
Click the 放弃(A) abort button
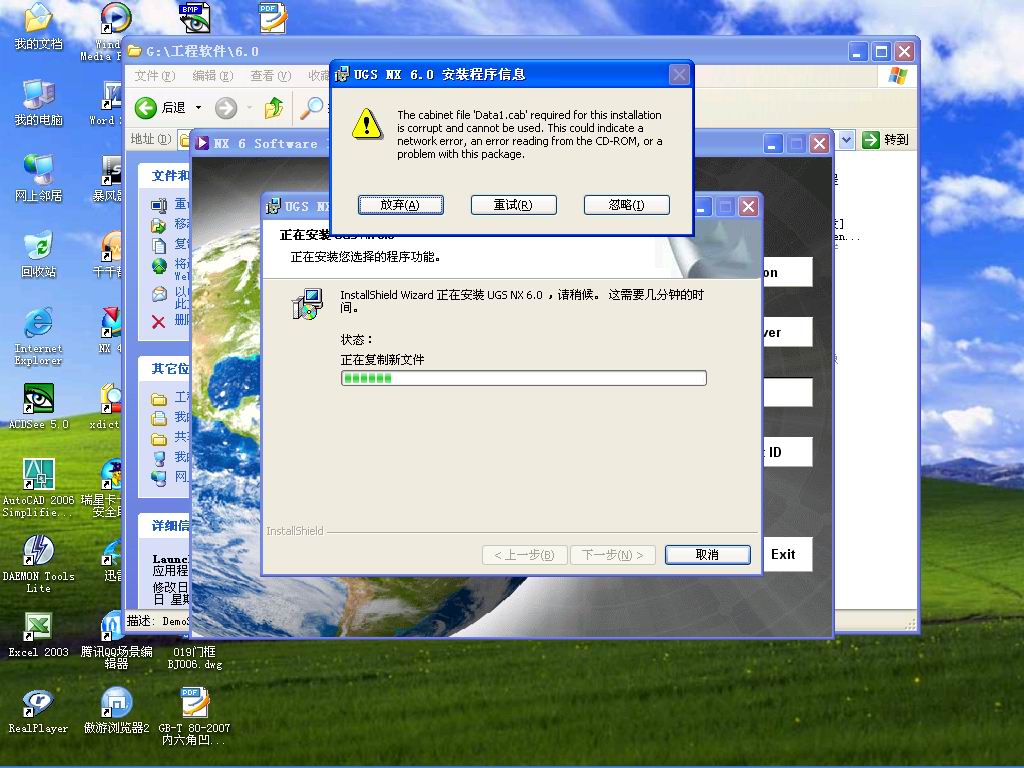pos(400,205)
